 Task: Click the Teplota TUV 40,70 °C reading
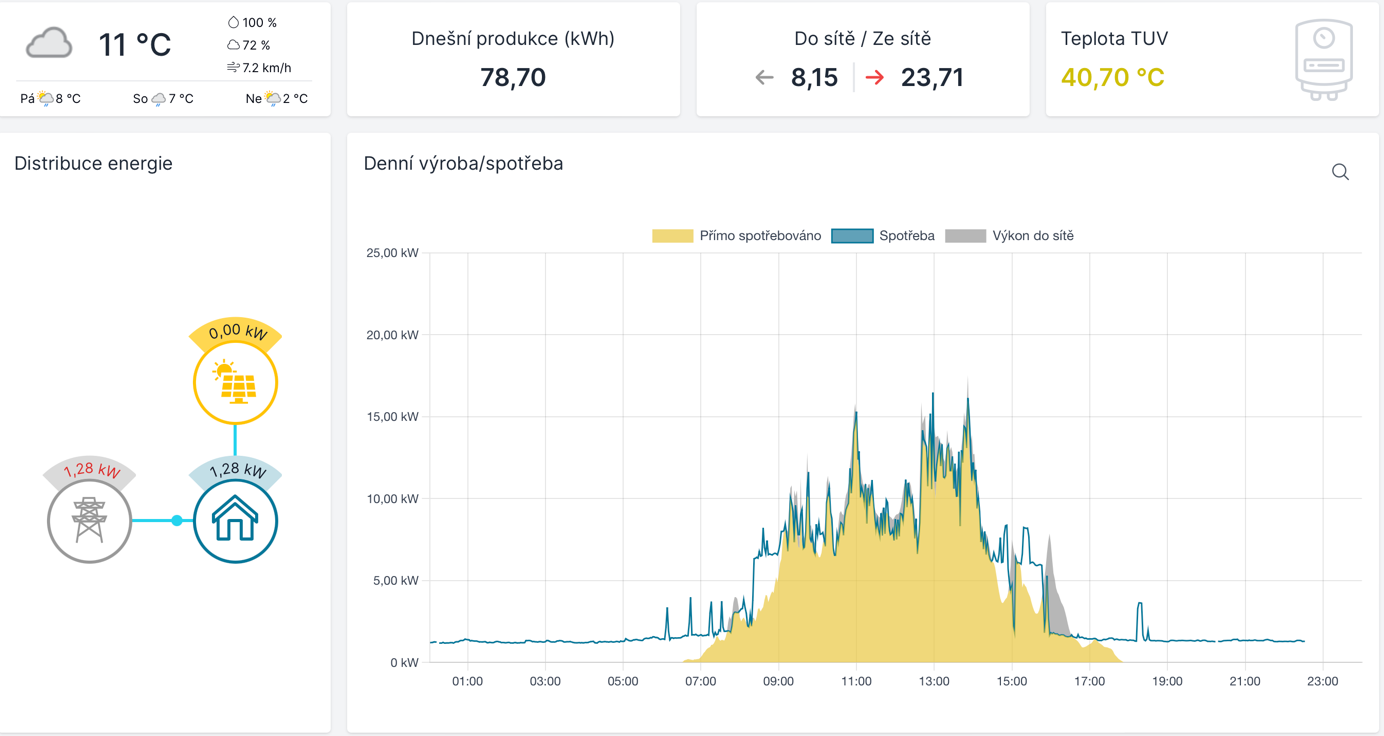point(1112,78)
